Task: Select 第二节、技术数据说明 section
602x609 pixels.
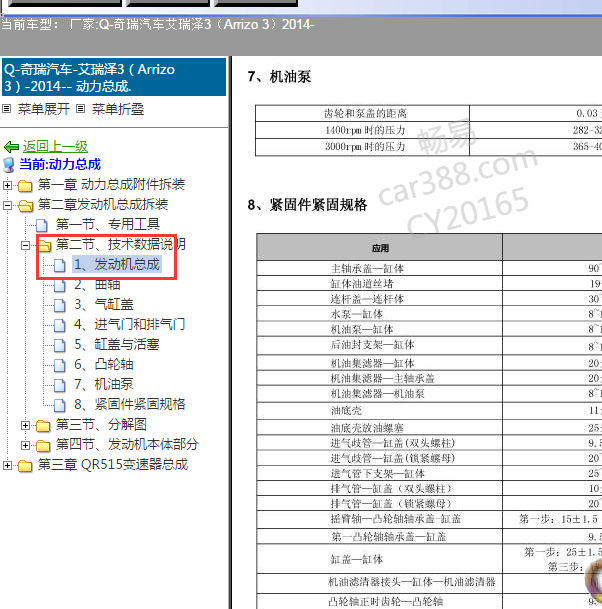Action: 120,244
